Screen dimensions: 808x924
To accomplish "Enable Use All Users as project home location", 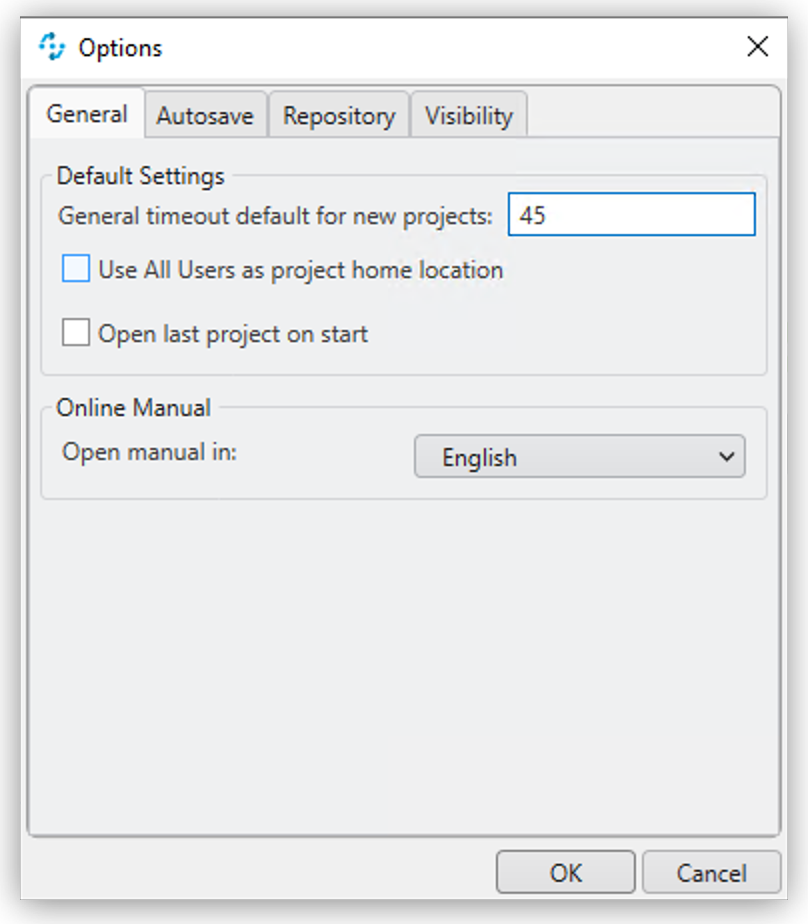I will 75,268.
